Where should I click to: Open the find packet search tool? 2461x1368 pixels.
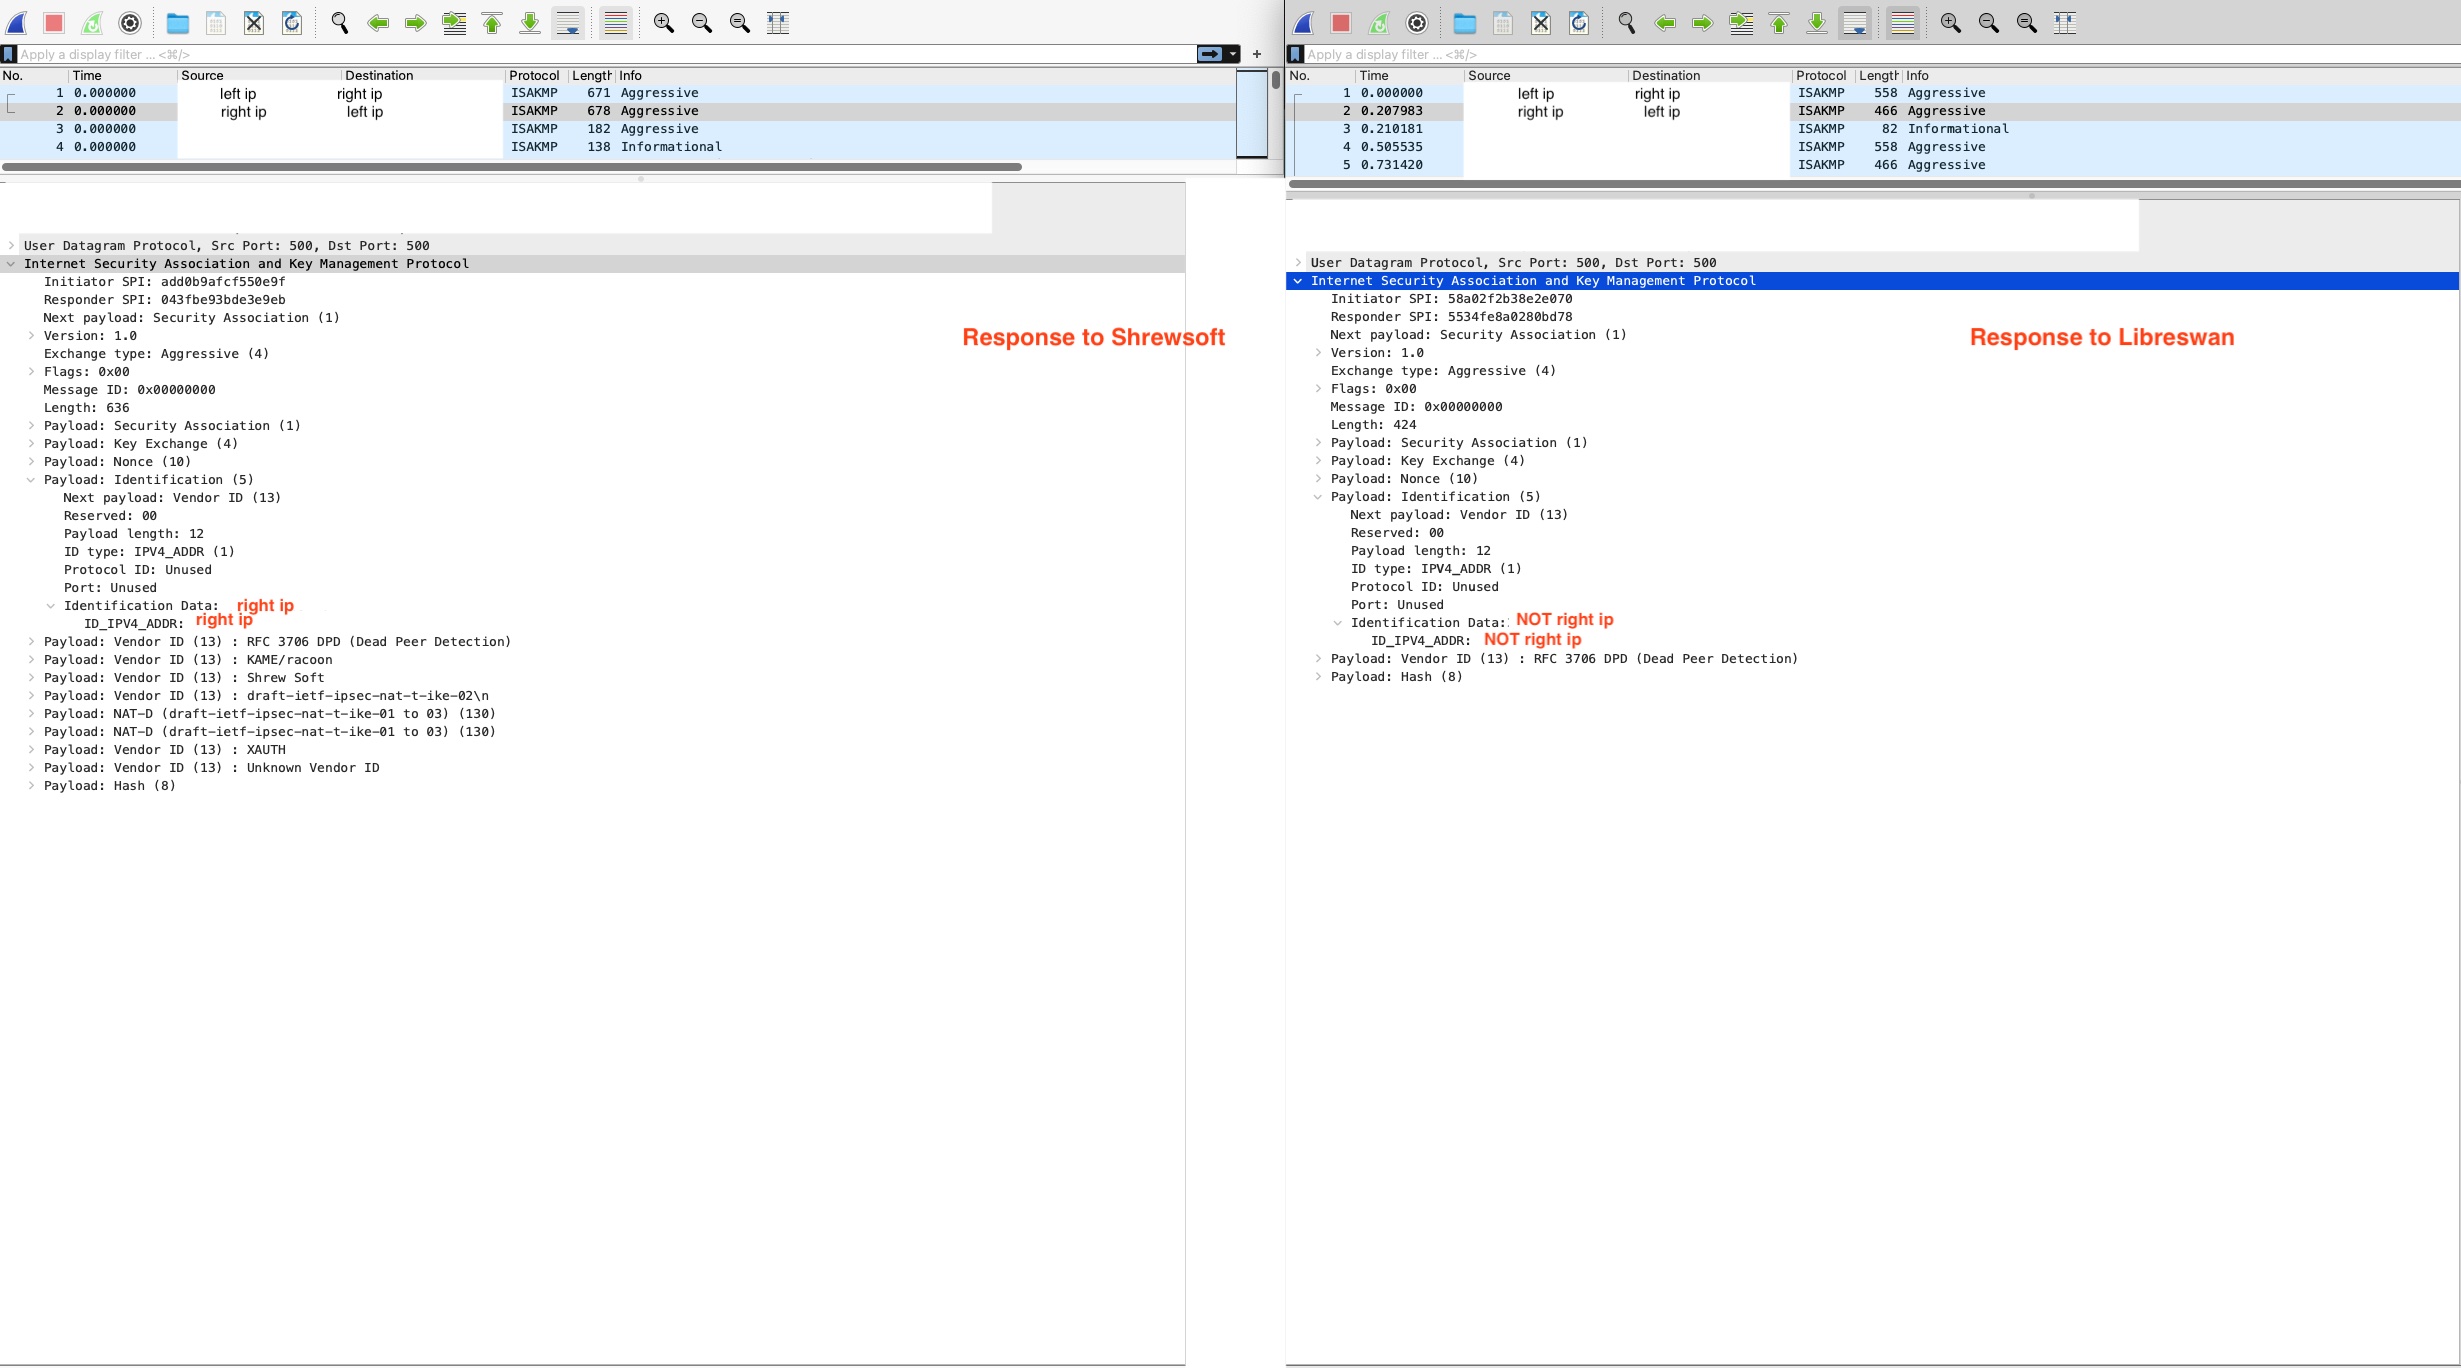pyautogui.click(x=338, y=22)
